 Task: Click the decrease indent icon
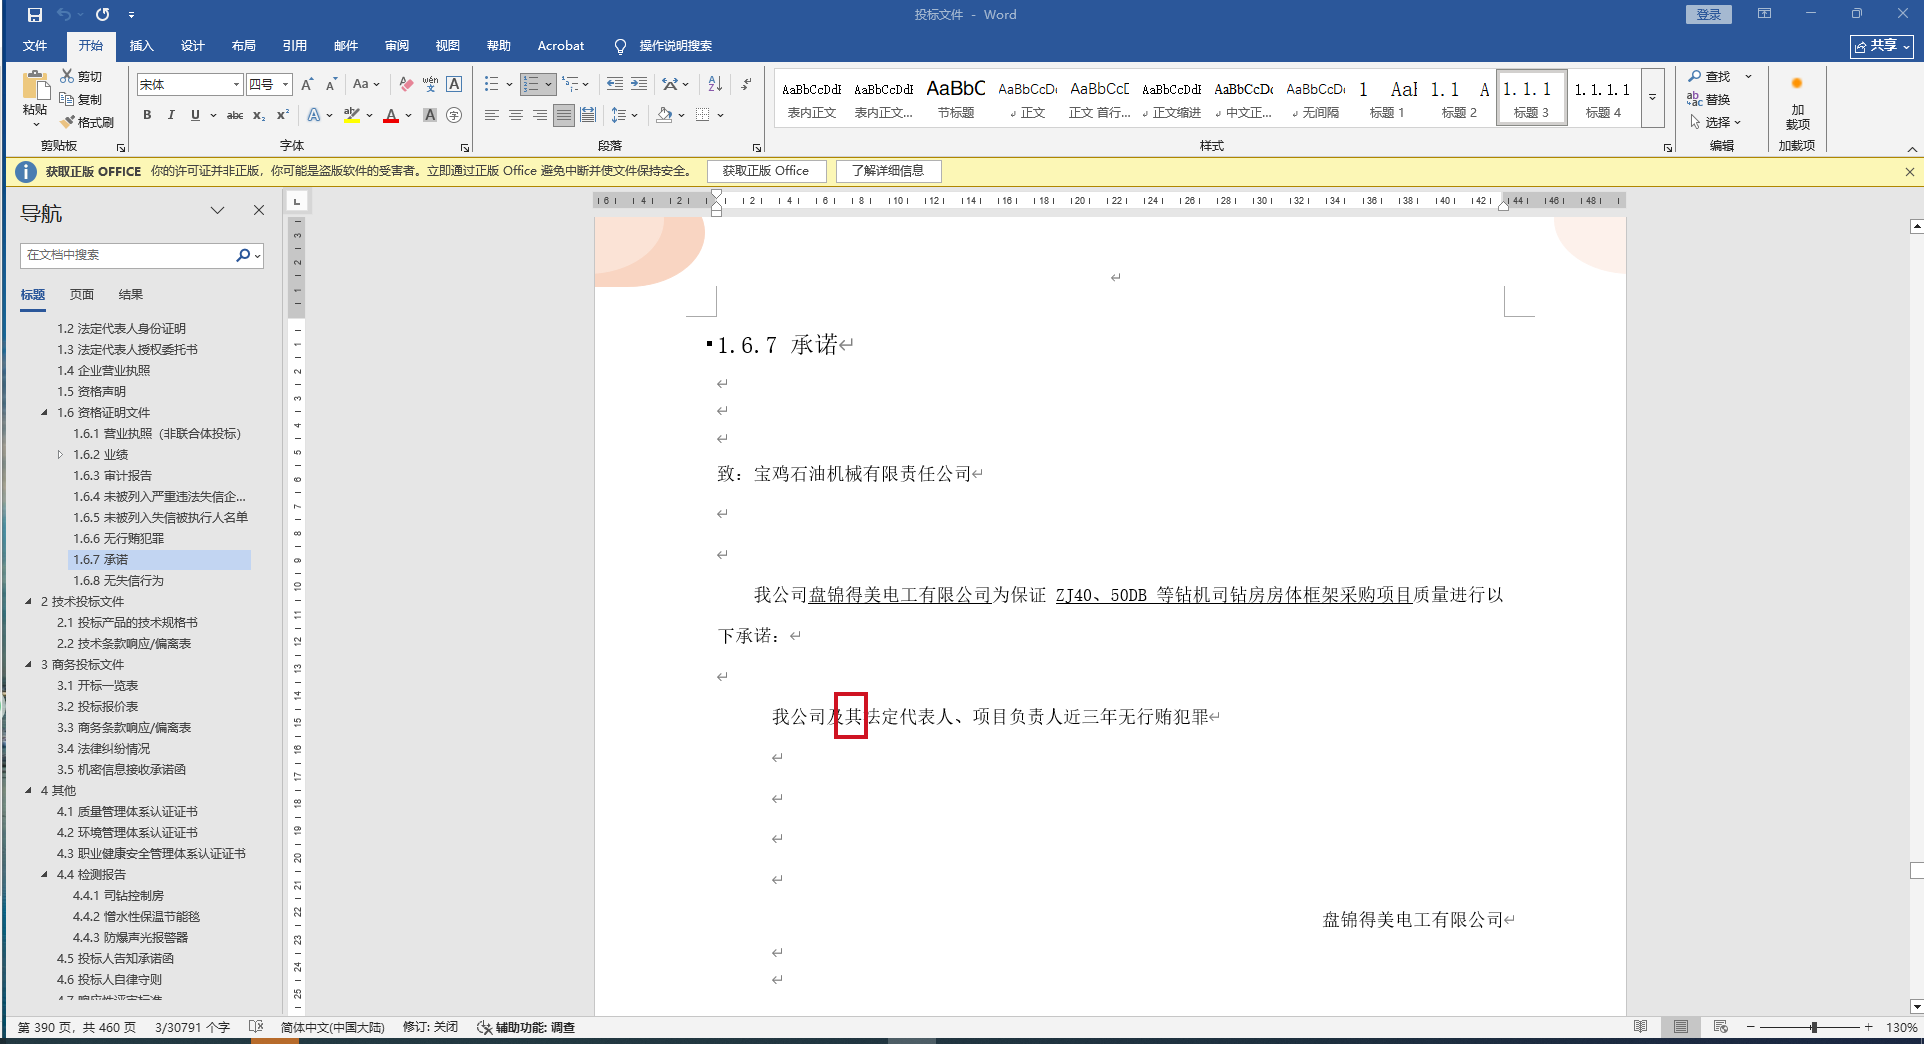coord(614,84)
